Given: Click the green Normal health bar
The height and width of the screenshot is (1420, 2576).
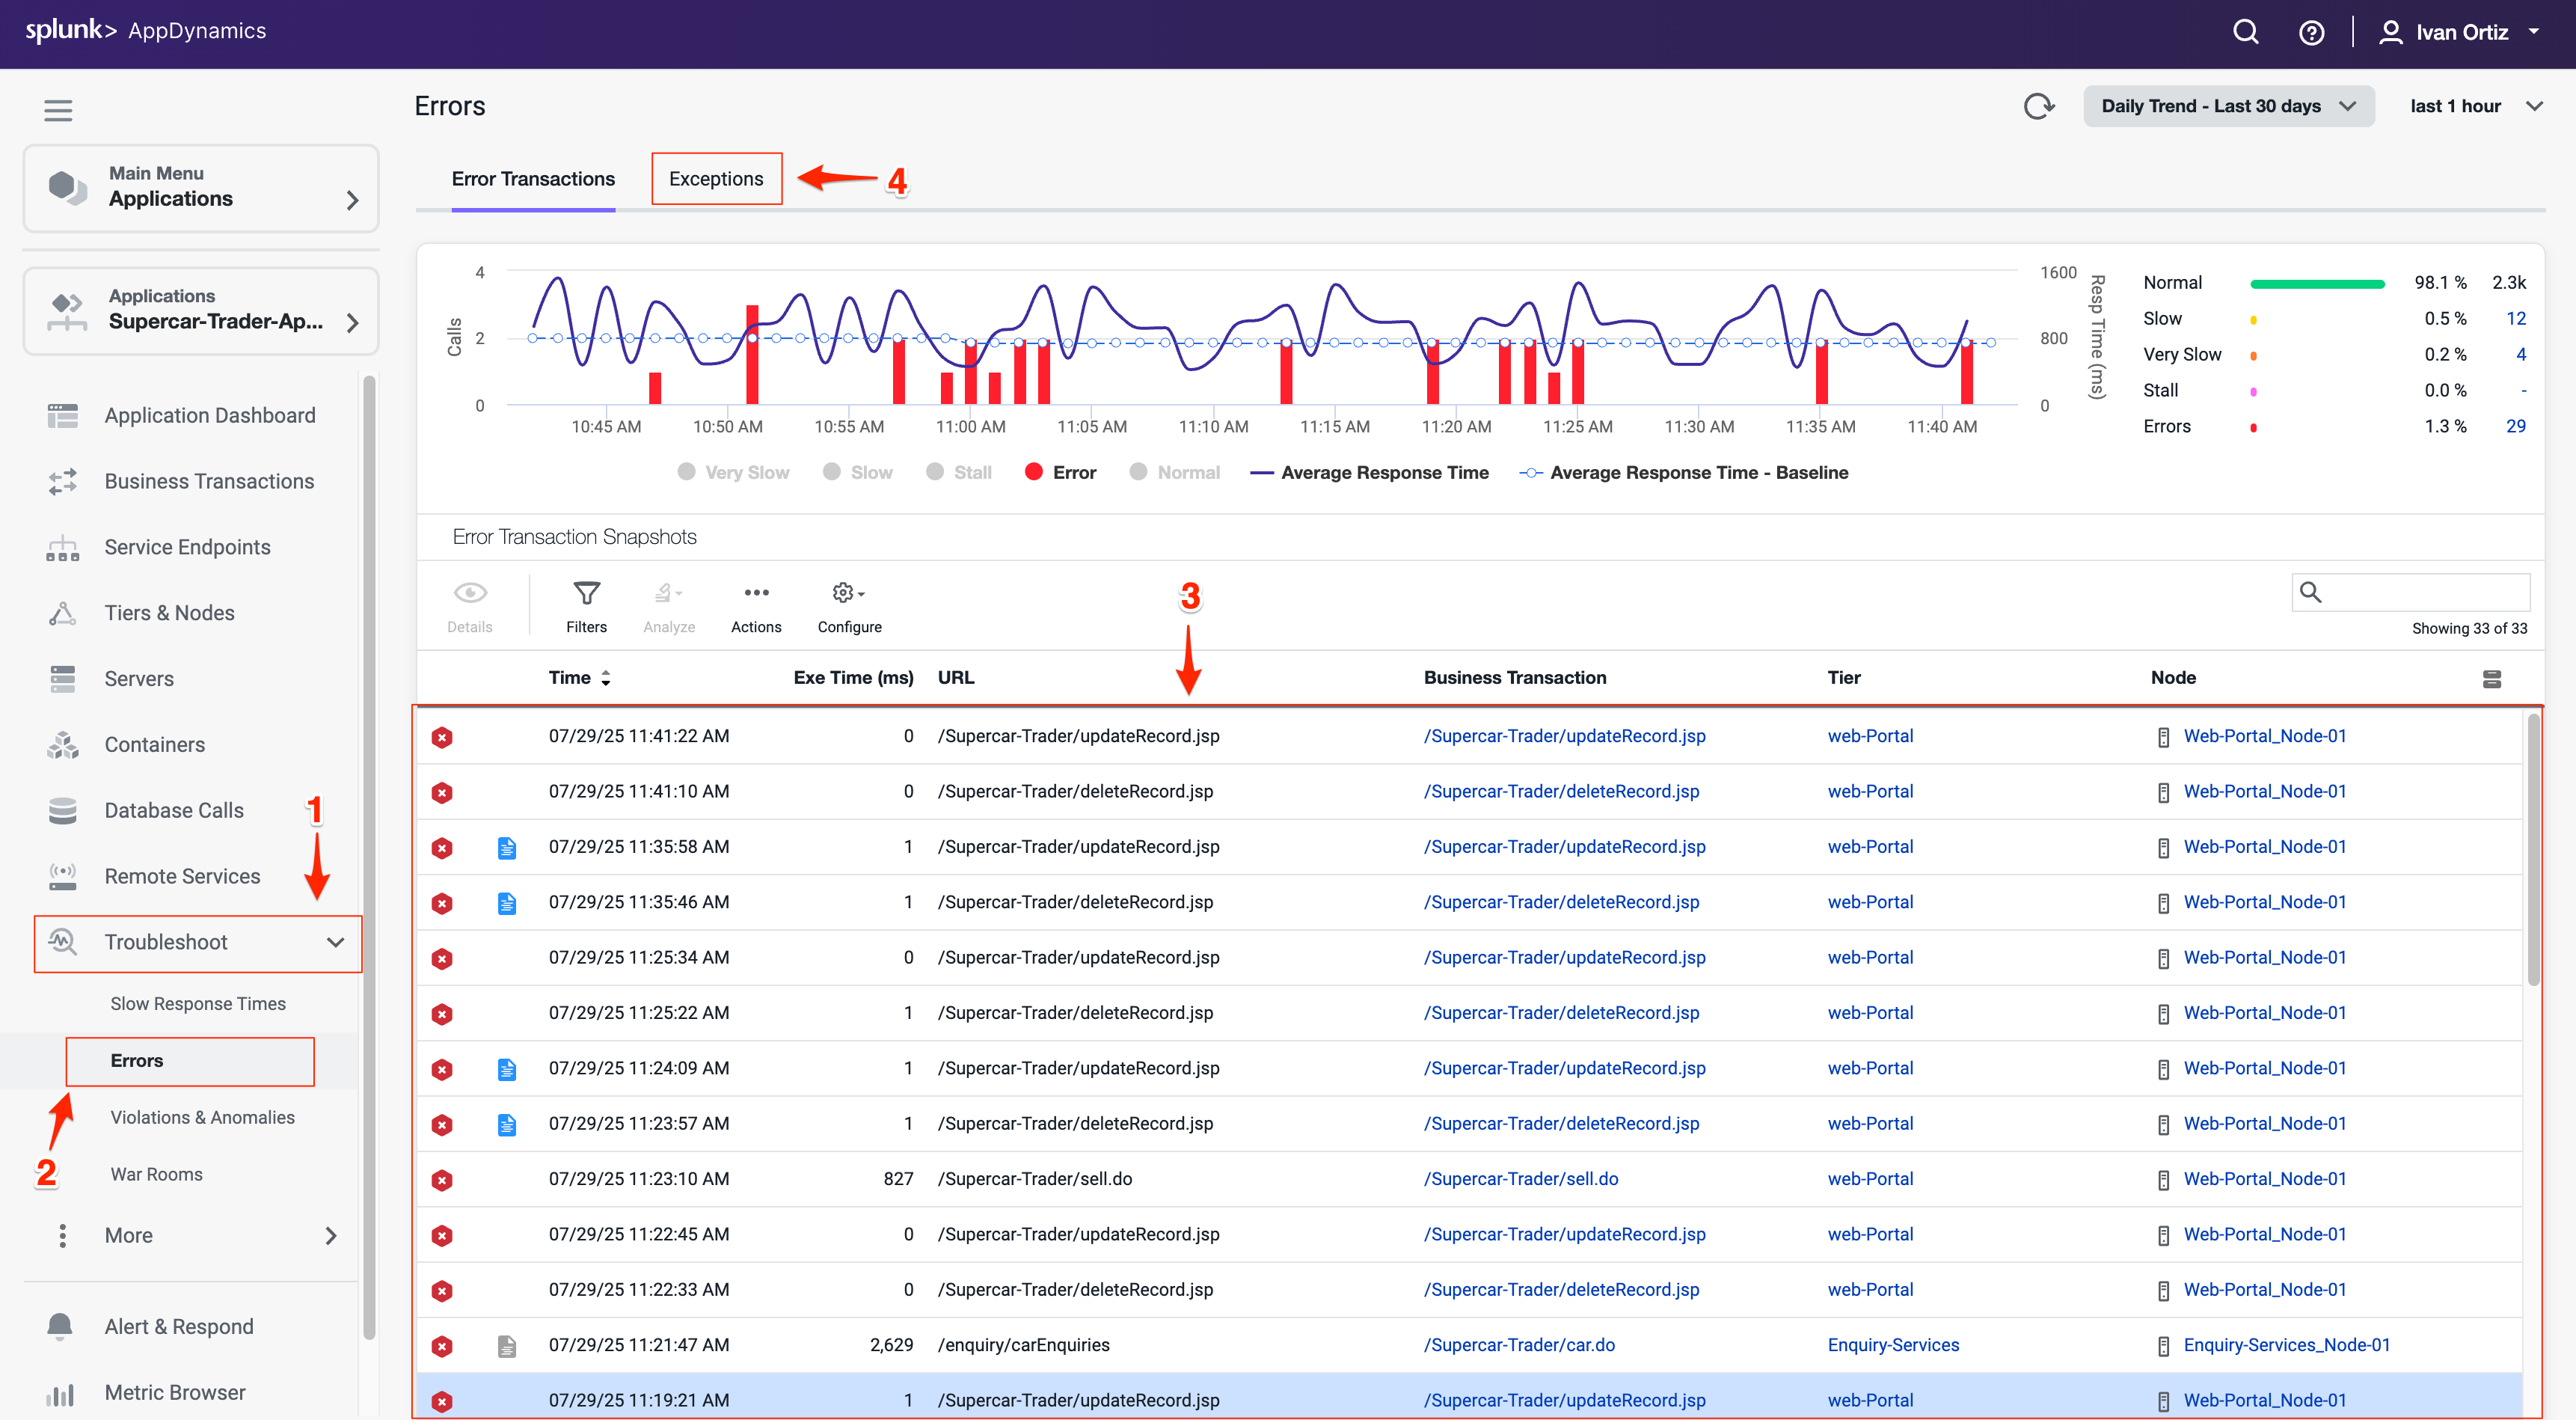Looking at the screenshot, I should pos(2318,282).
